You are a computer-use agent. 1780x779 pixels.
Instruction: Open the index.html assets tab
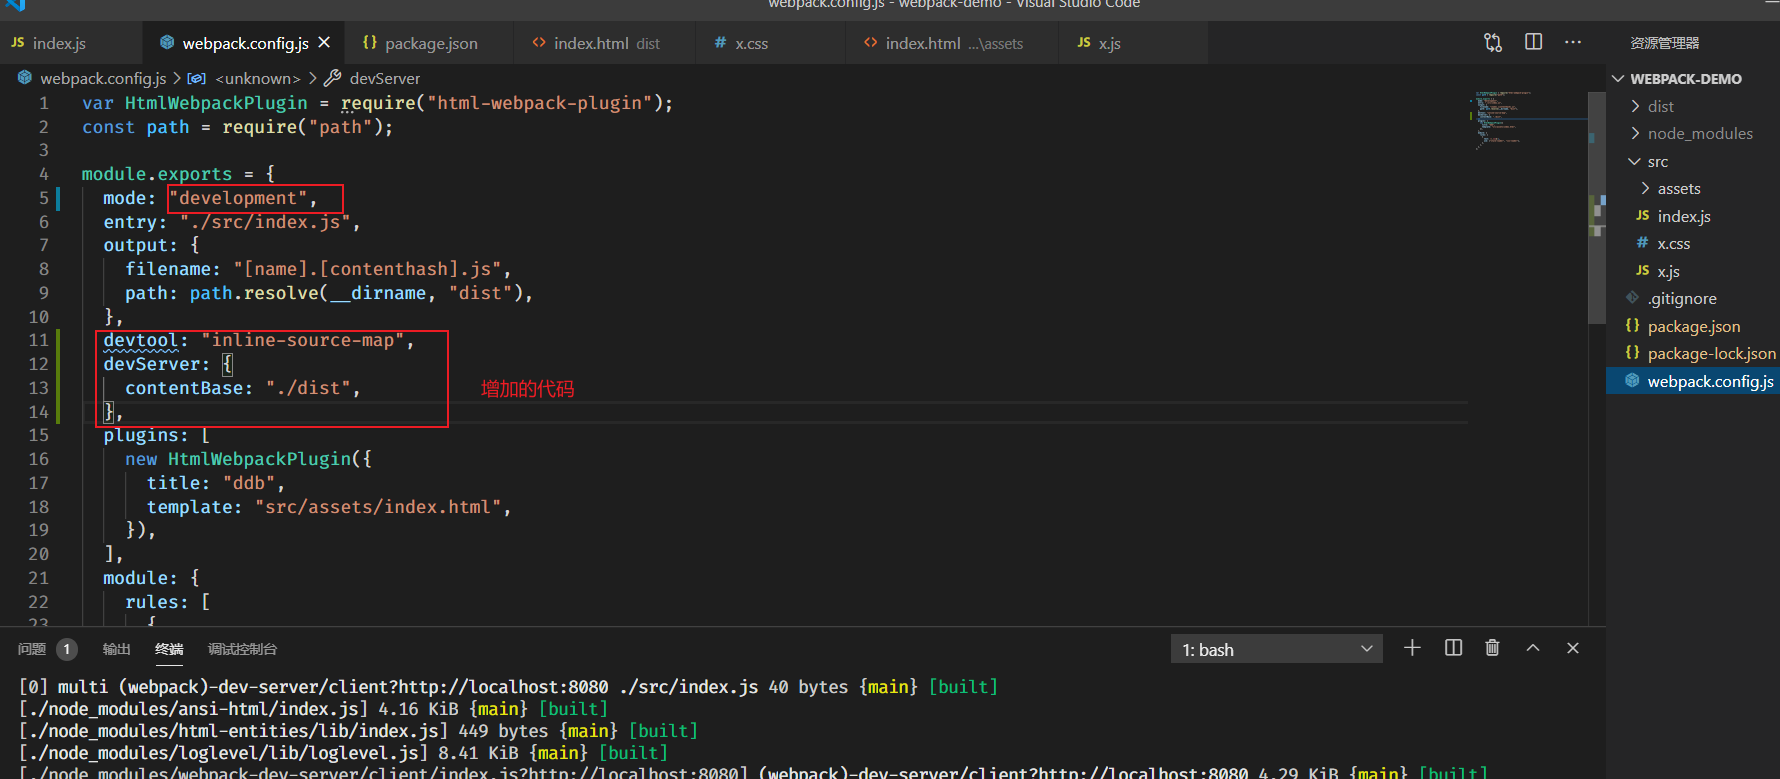[x=952, y=43]
